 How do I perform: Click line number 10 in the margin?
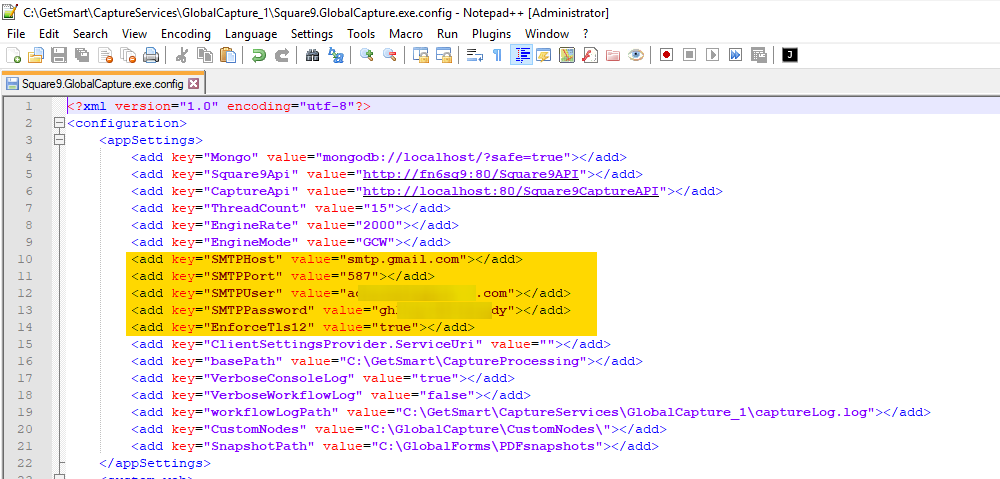coord(26,259)
